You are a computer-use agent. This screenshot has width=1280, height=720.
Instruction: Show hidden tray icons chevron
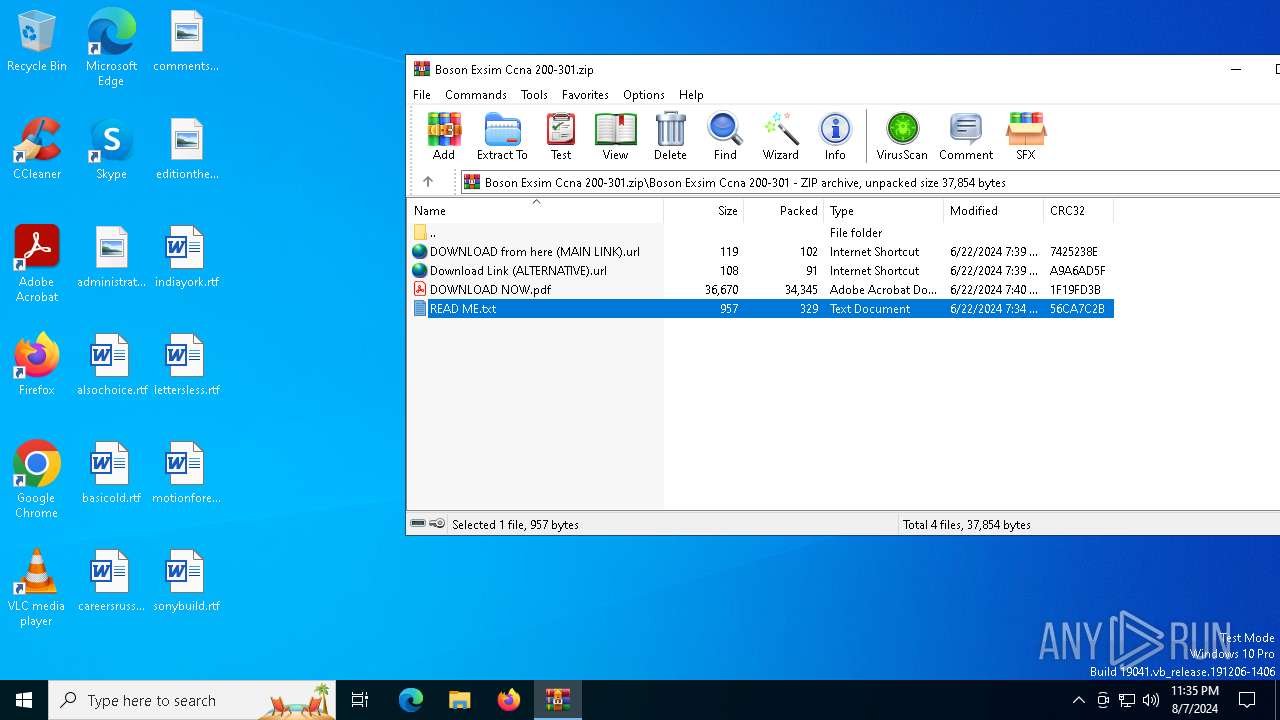pos(1078,700)
